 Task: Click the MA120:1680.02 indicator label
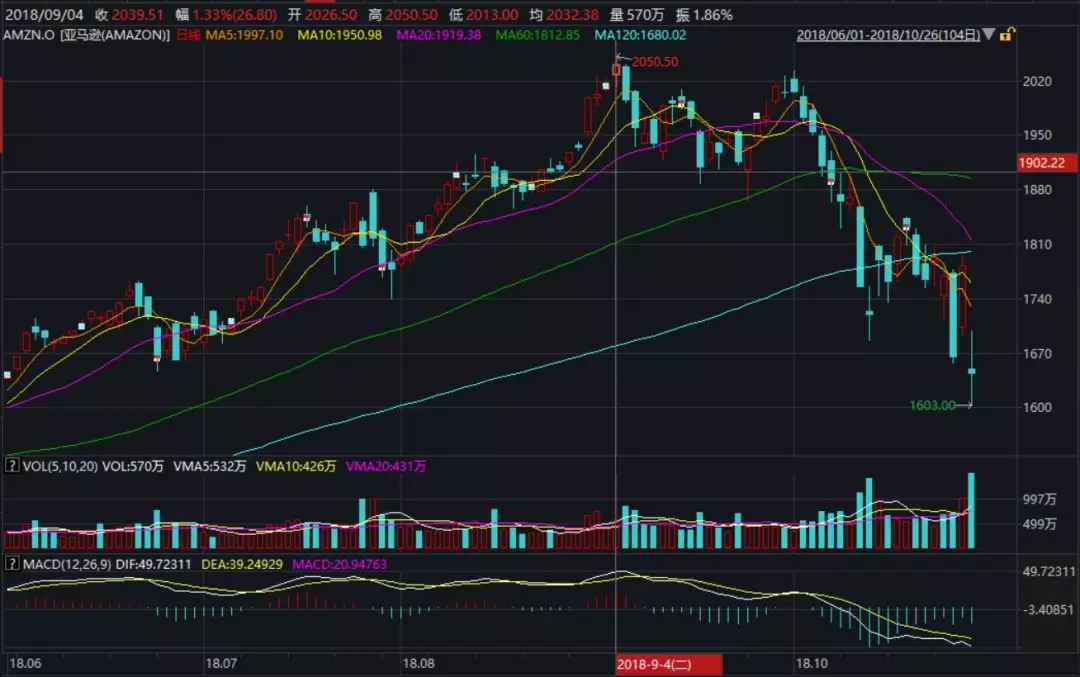[640, 34]
